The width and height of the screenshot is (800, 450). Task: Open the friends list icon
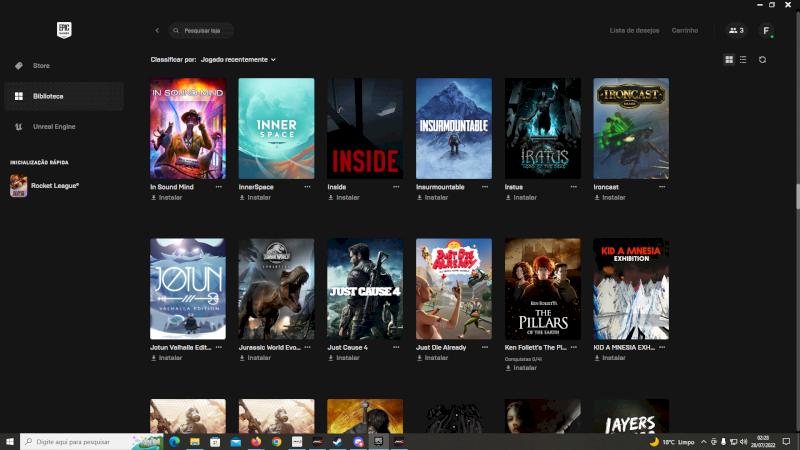736,31
